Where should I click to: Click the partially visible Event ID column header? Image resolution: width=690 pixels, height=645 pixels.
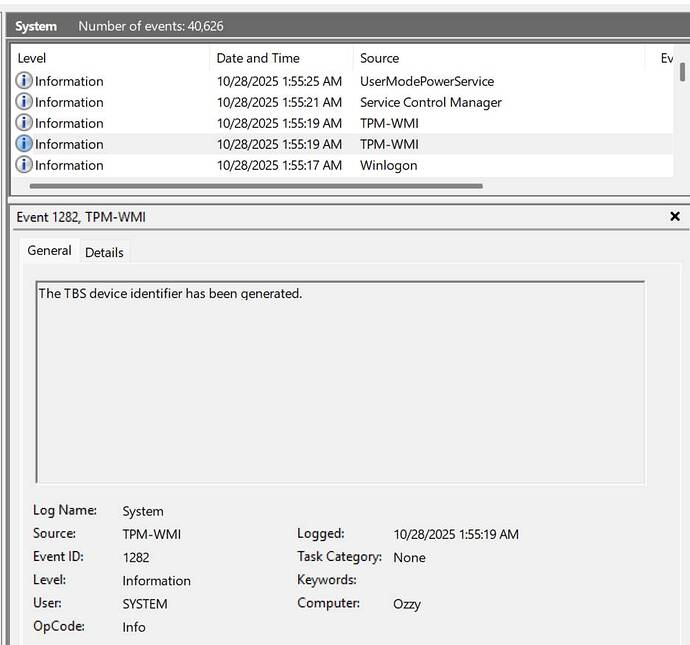(x=666, y=58)
